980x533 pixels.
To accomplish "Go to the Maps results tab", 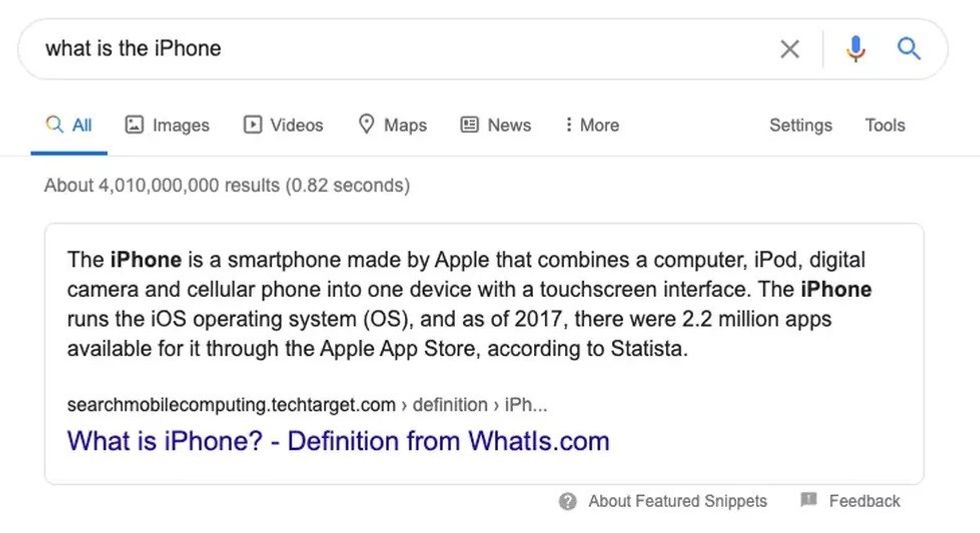I will (x=393, y=125).
